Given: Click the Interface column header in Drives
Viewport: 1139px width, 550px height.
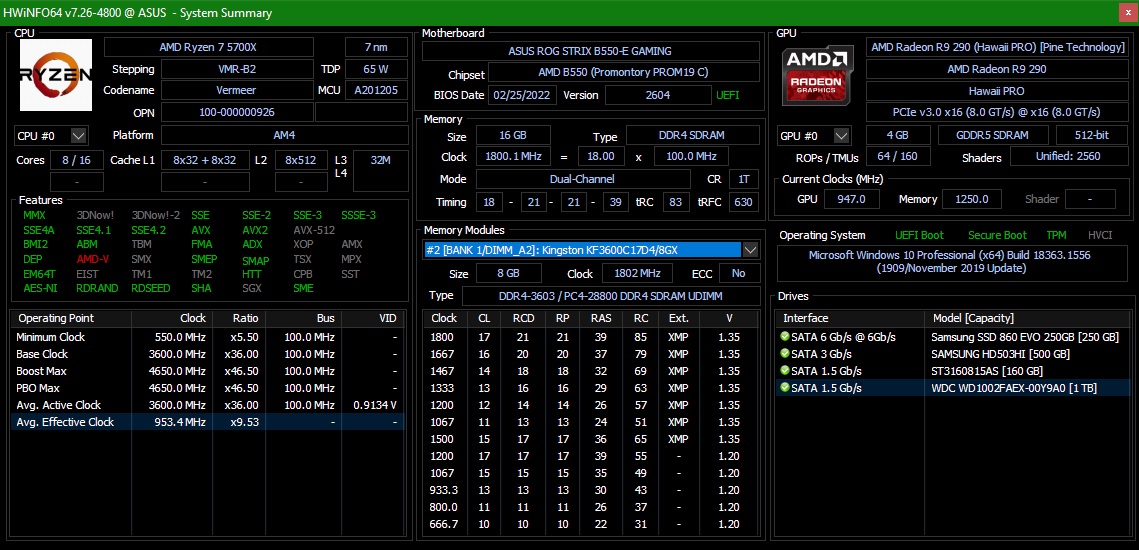Looking at the screenshot, I should click(850, 318).
